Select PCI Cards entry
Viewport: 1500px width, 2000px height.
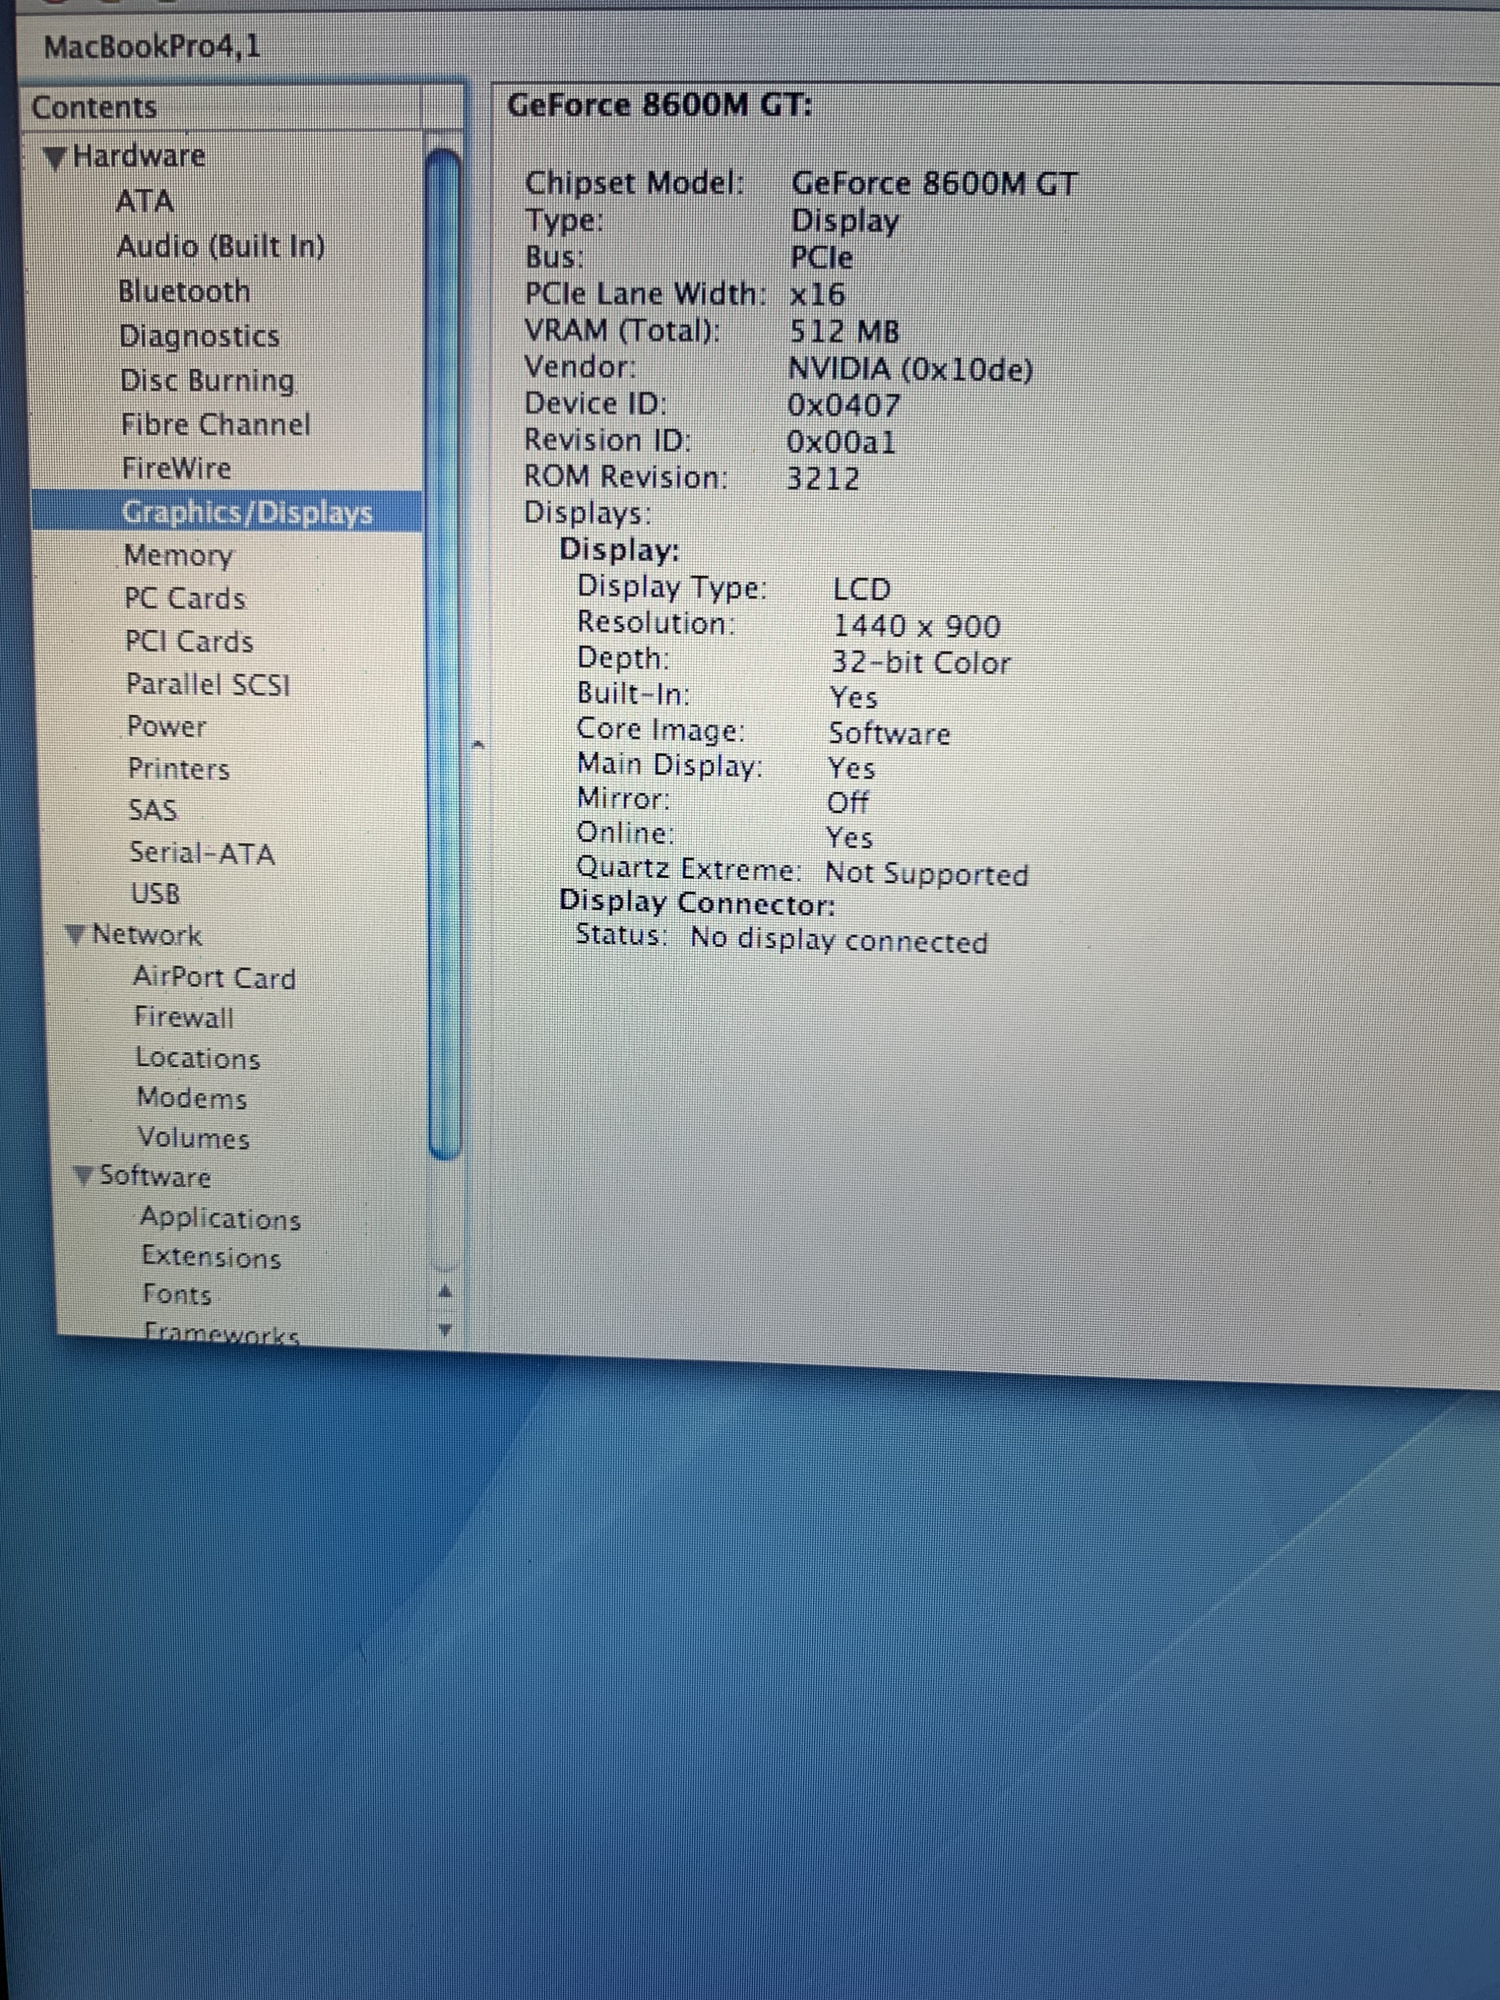(x=189, y=641)
